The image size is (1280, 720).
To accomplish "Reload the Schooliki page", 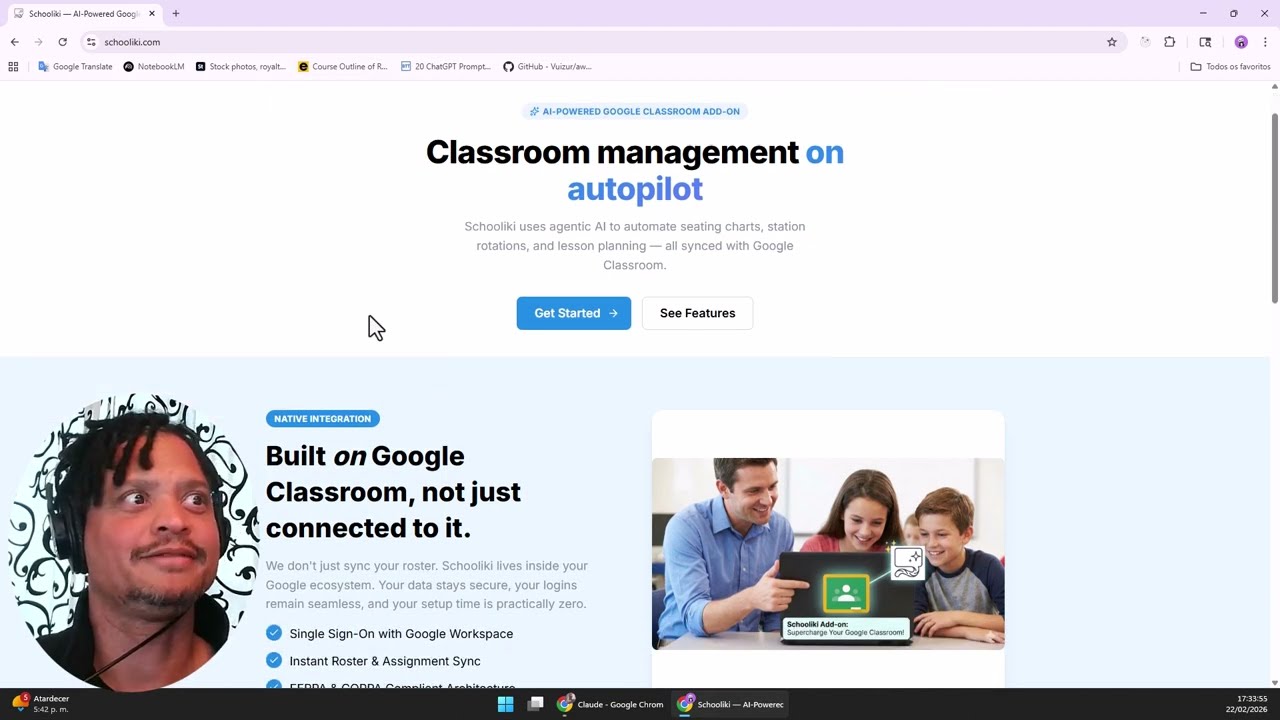I will (62, 42).
